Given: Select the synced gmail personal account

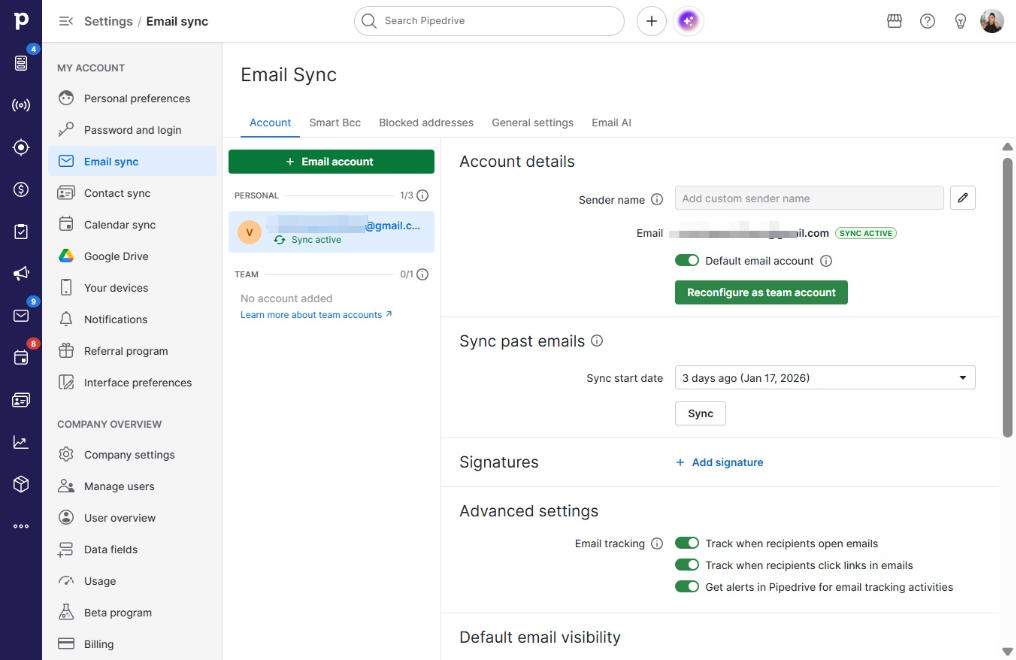Looking at the screenshot, I should coord(331,232).
